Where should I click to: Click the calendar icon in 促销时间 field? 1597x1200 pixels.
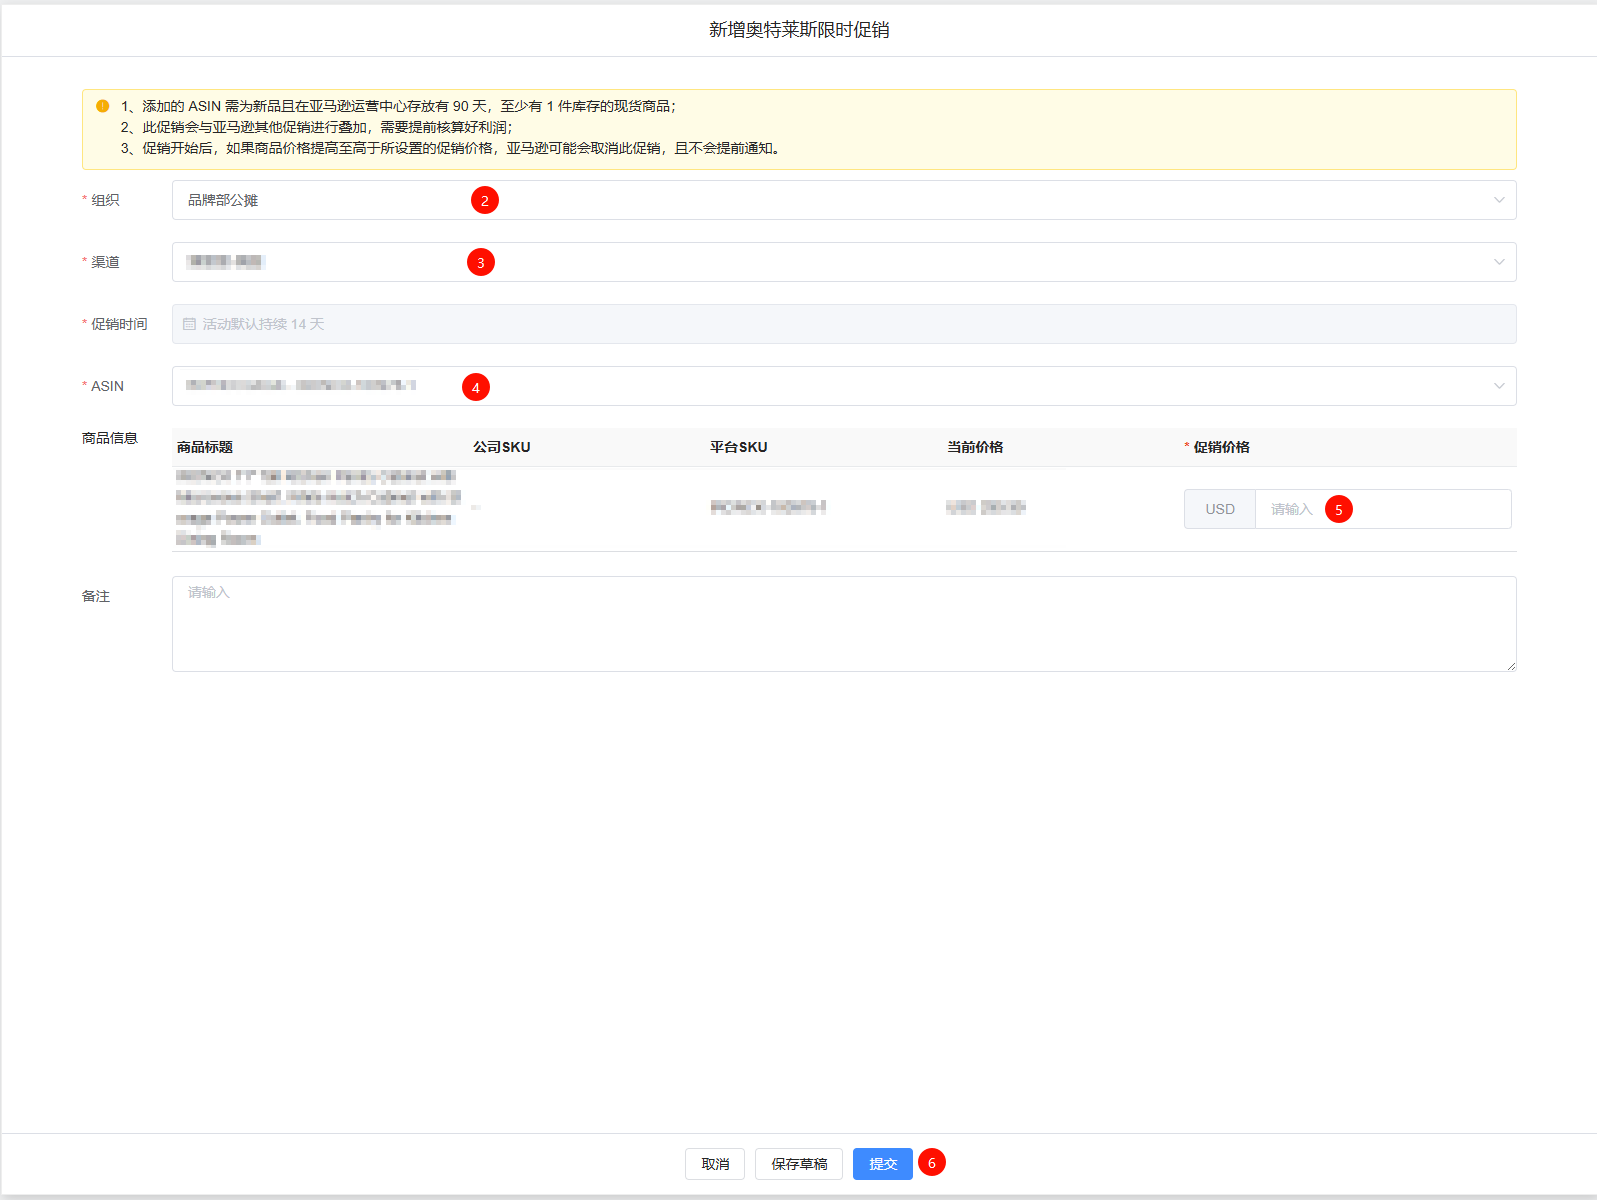189,324
